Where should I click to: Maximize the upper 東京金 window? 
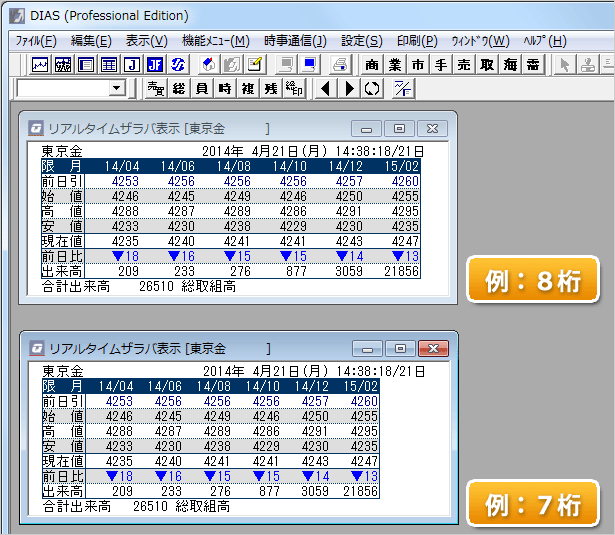click(x=399, y=128)
